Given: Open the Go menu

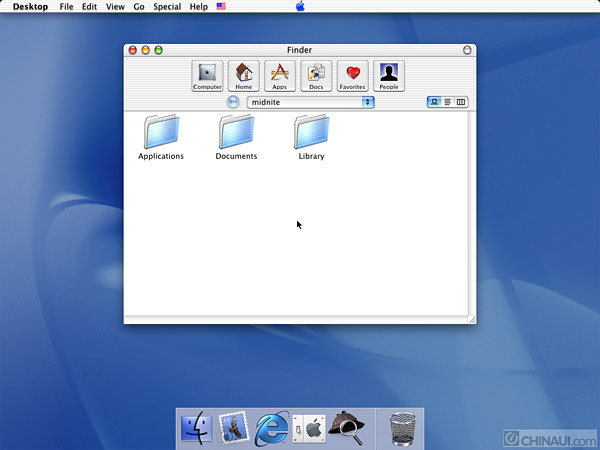Looking at the screenshot, I should tap(139, 7).
